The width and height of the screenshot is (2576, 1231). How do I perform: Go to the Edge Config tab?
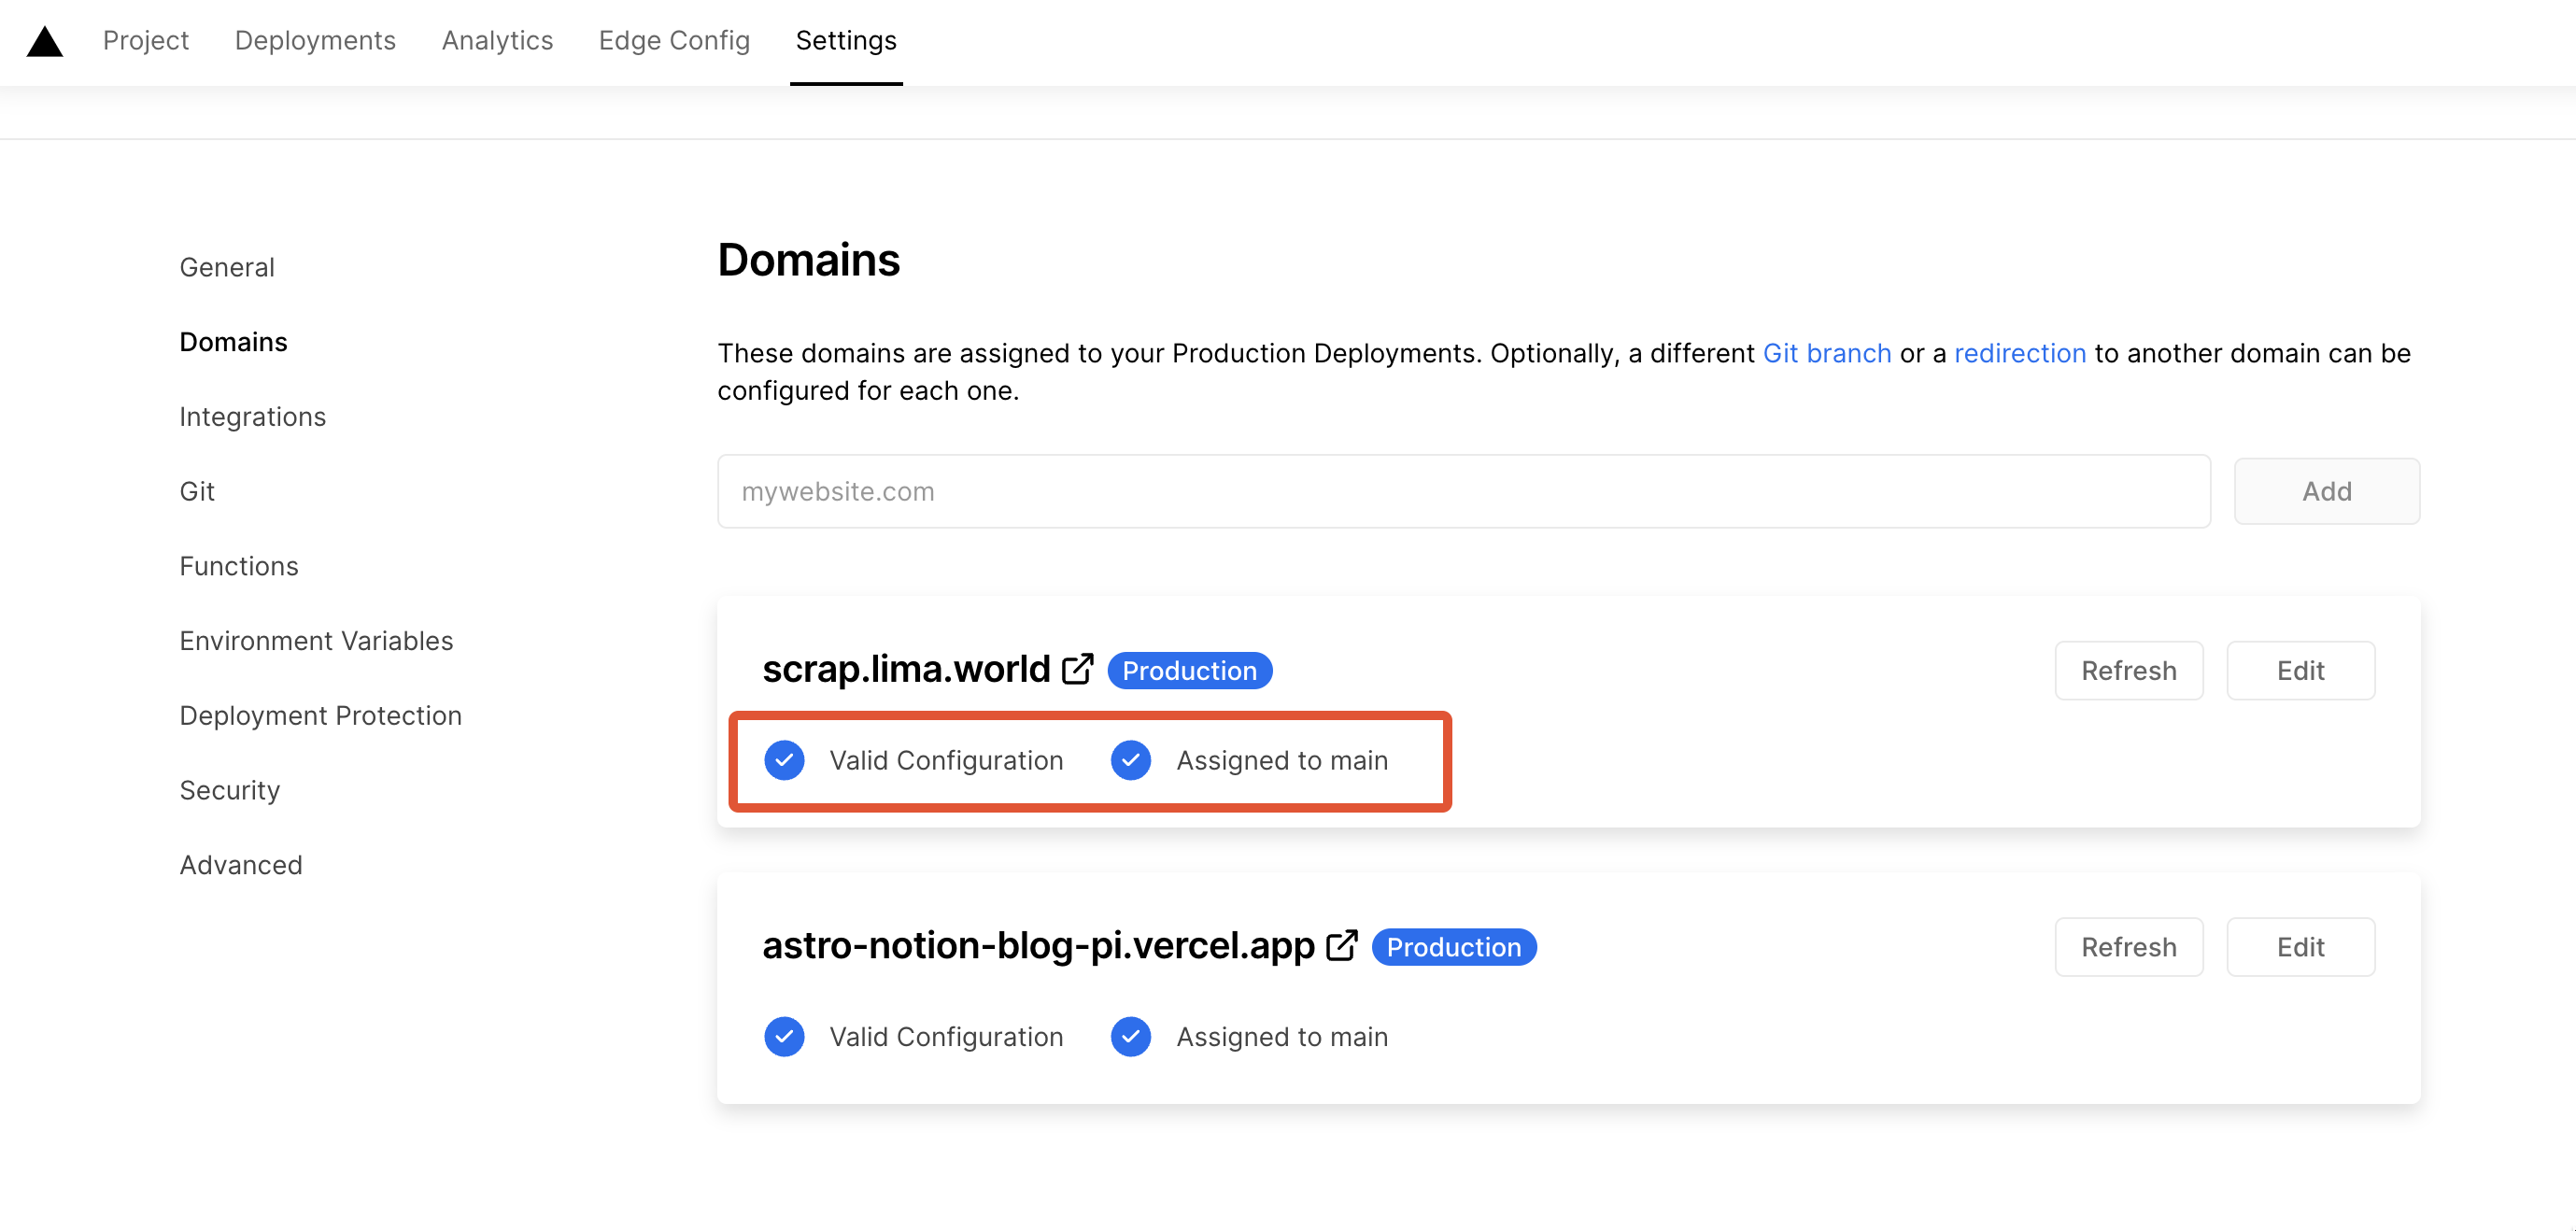point(674,40)
